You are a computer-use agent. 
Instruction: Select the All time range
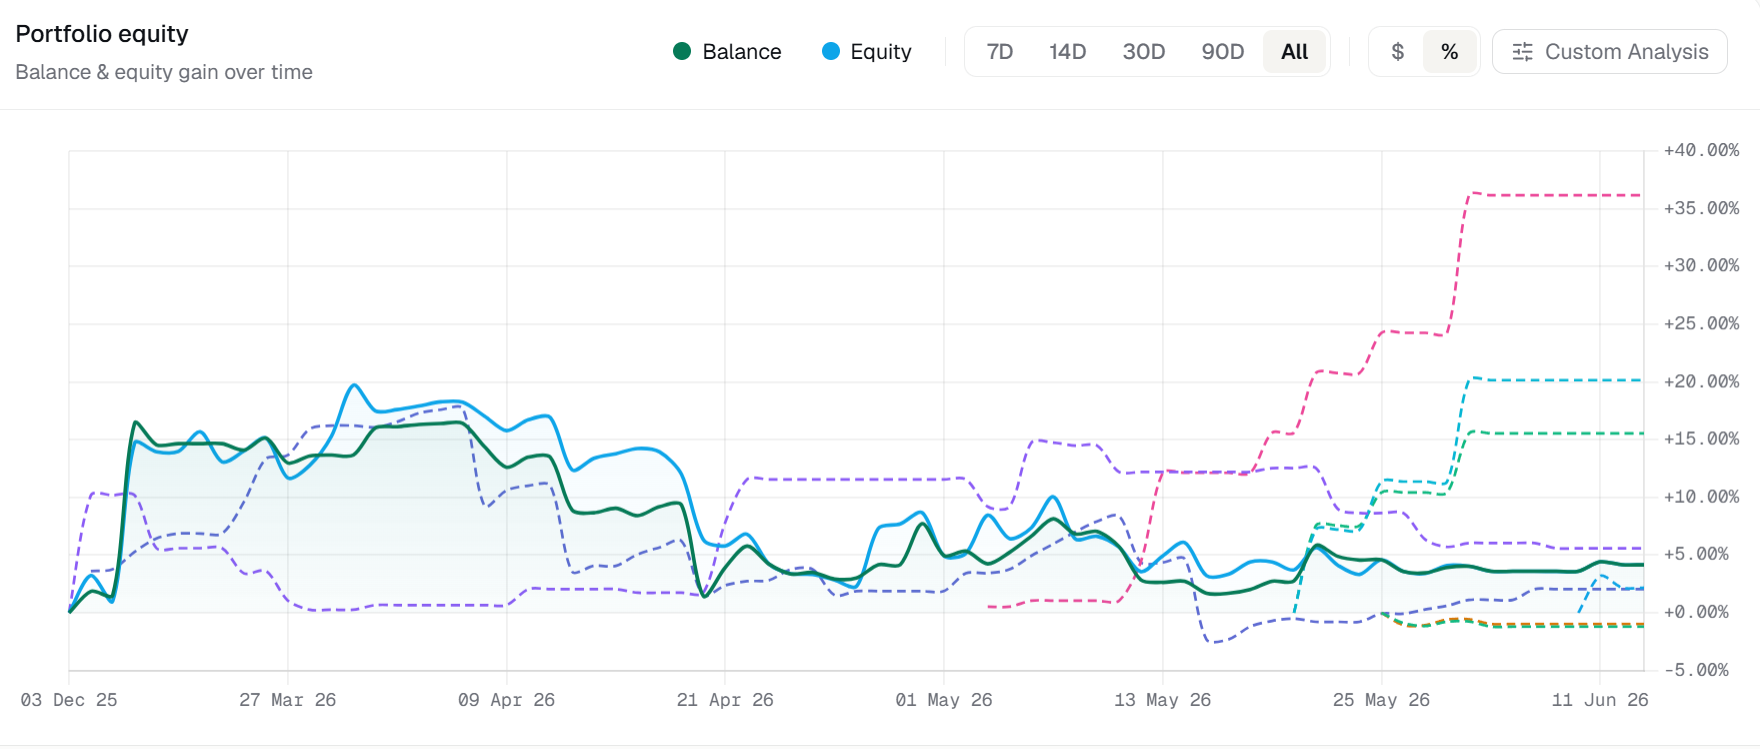pos(1294,52)
